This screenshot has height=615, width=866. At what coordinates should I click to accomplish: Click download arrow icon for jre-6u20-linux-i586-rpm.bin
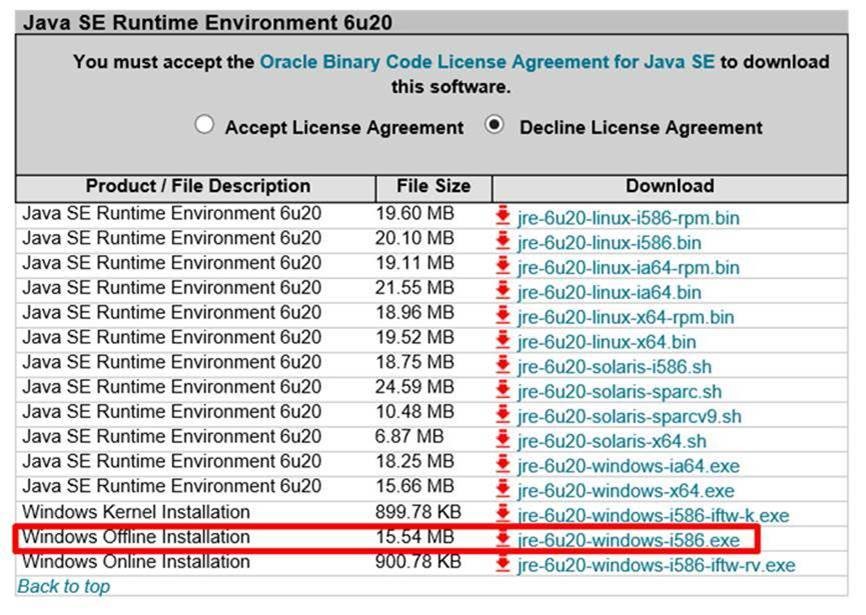tap(503, 216)
